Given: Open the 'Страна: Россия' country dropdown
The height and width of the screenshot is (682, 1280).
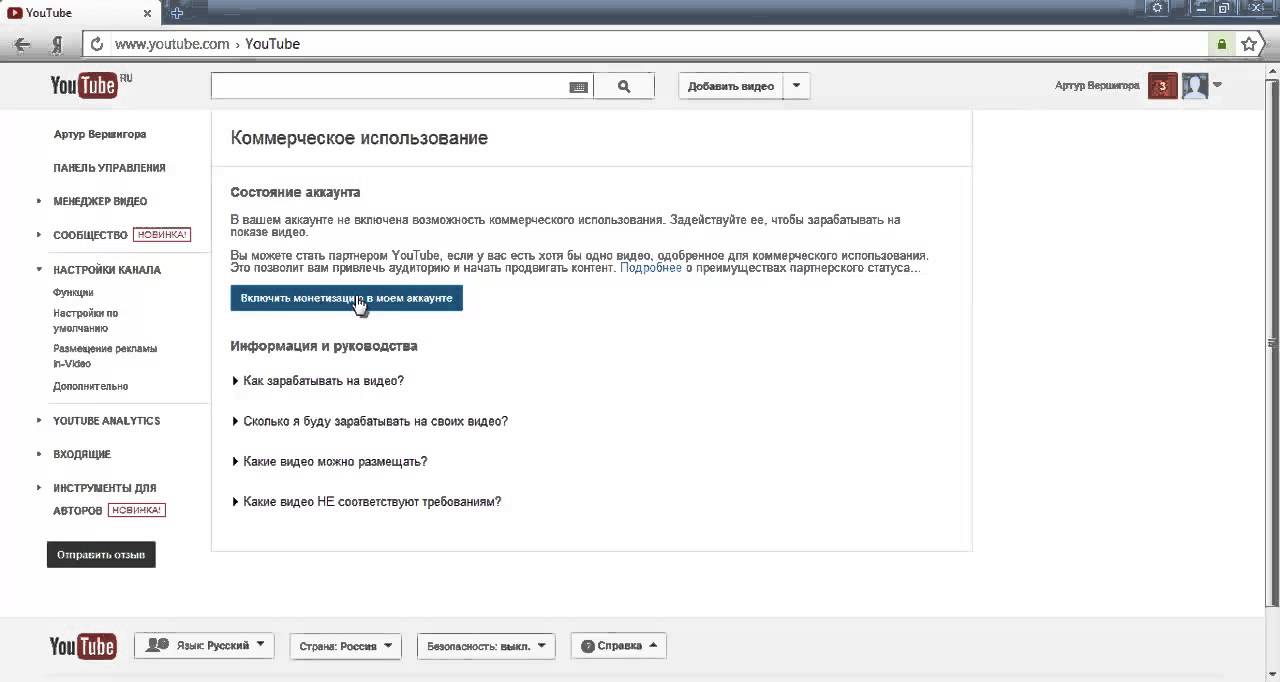Looking at the screenshot, I should click(345, 646).
